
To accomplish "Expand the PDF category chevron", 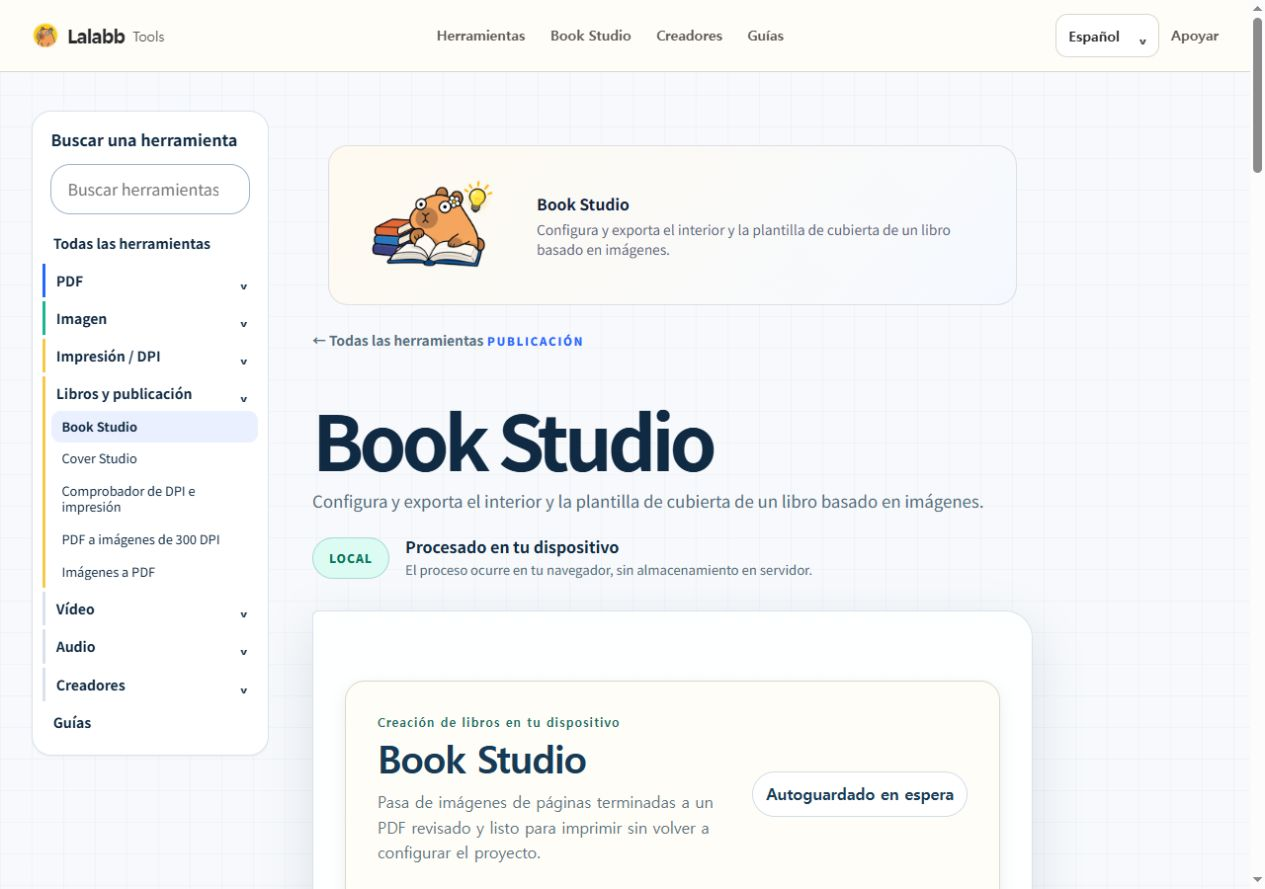I will click(x=243, y=286).
